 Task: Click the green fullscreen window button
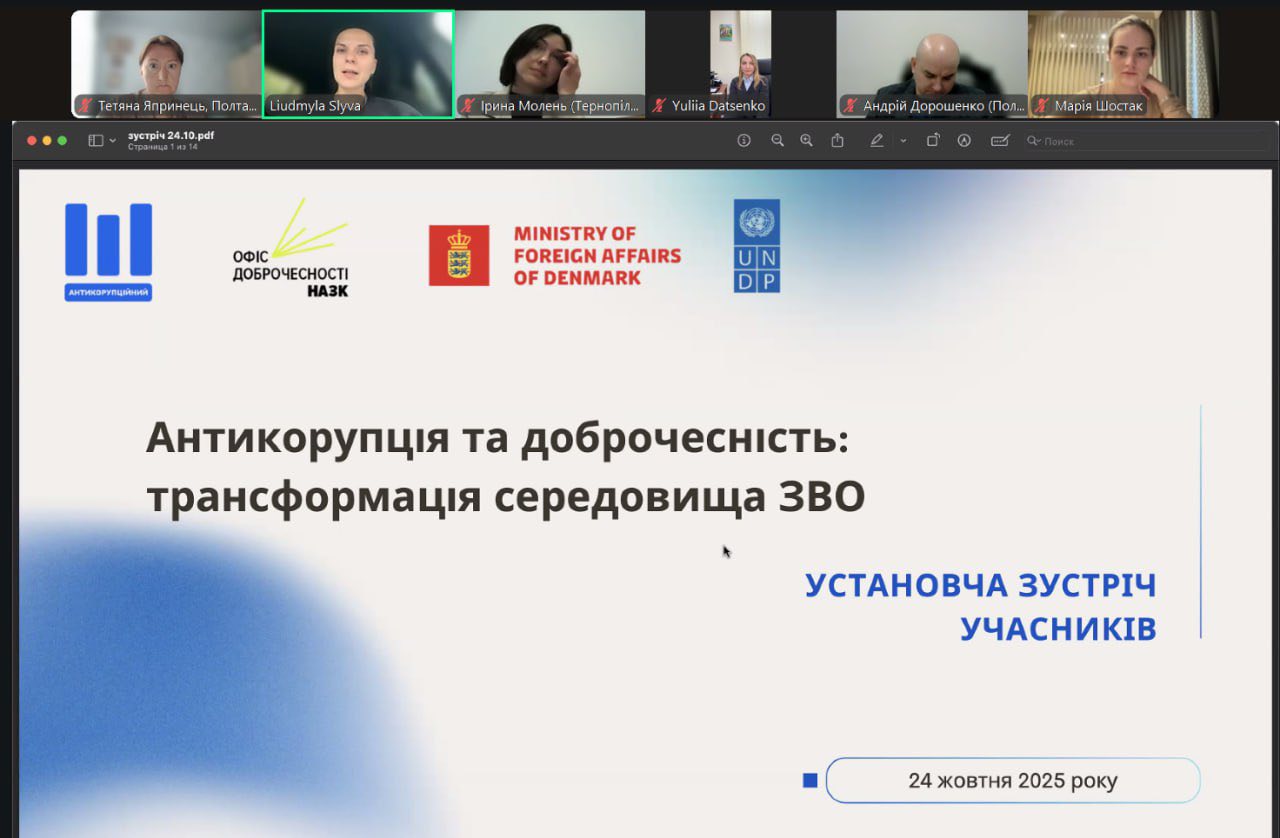62,141
